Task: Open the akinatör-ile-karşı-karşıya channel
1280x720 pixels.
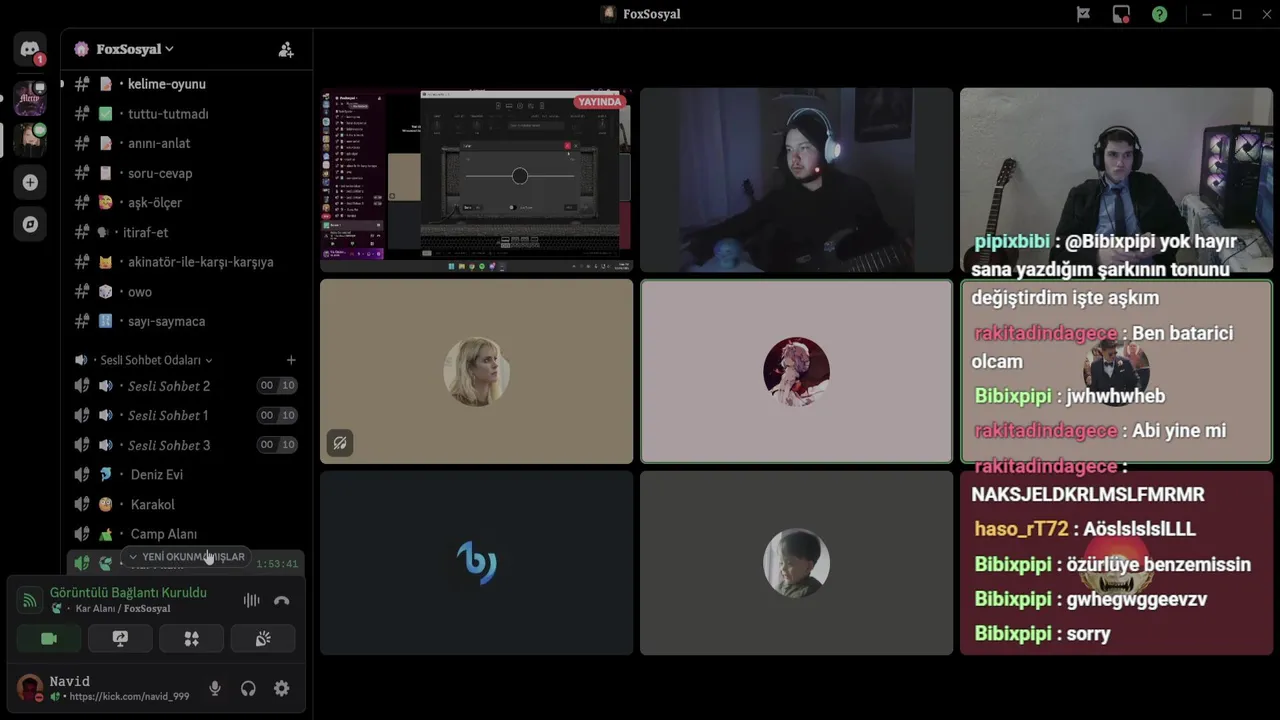Action: click(x=186, y=262)
